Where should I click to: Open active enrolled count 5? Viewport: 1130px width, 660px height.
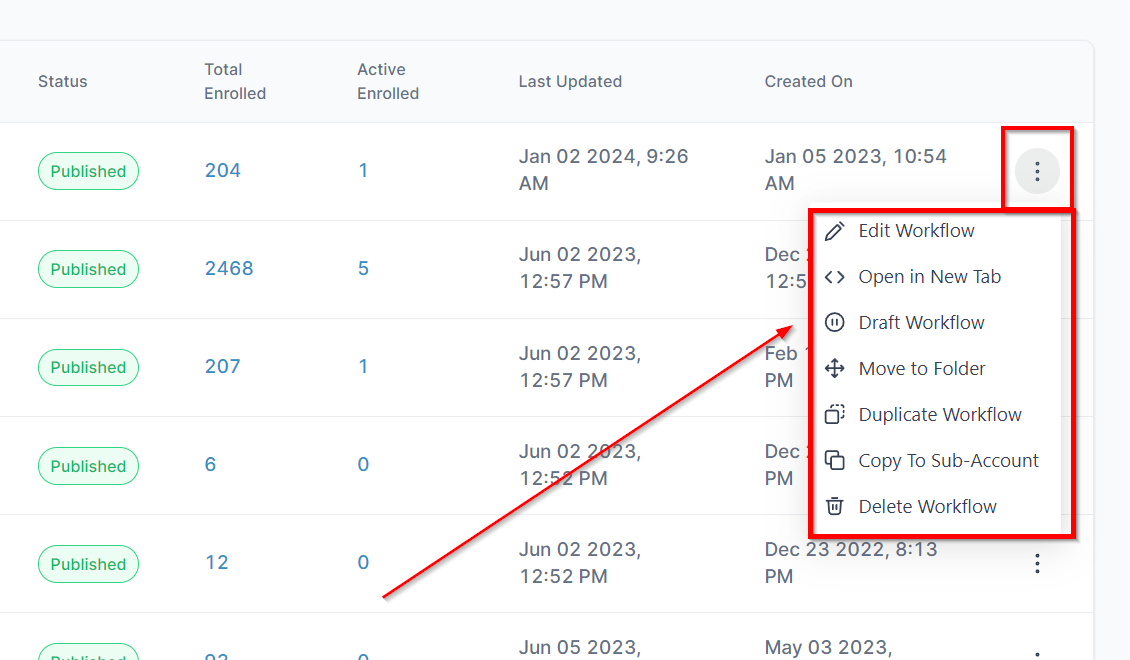click(363, 269)
